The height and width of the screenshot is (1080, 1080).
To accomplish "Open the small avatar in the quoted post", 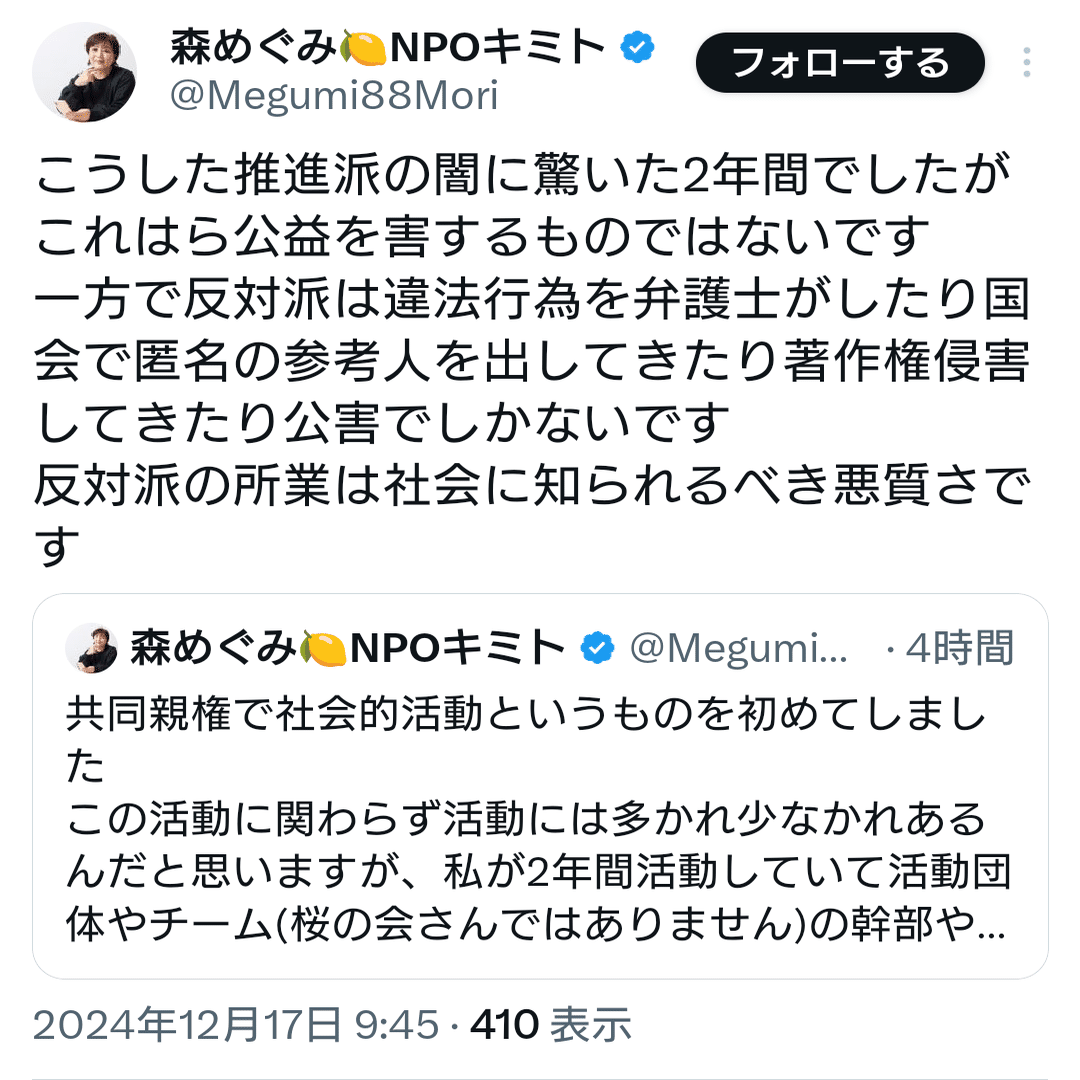I will coord(92,648).
